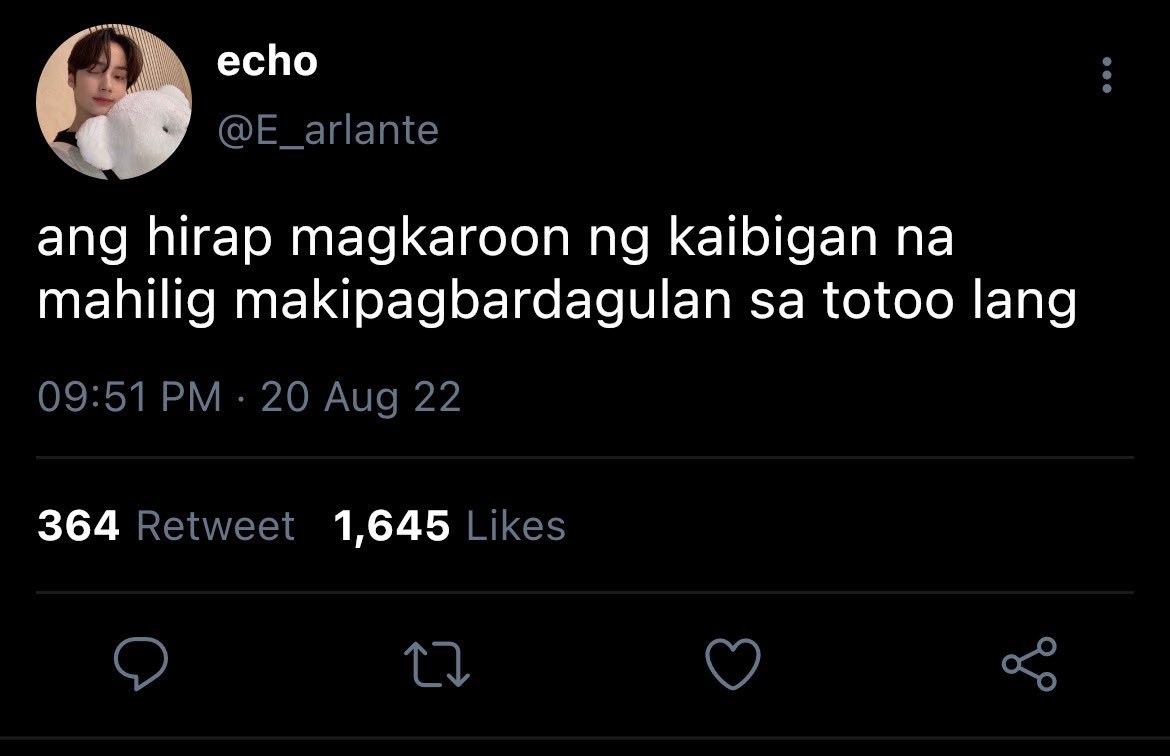
Task: Click the 20 Aug 22 date
Action: coord(360,396)
